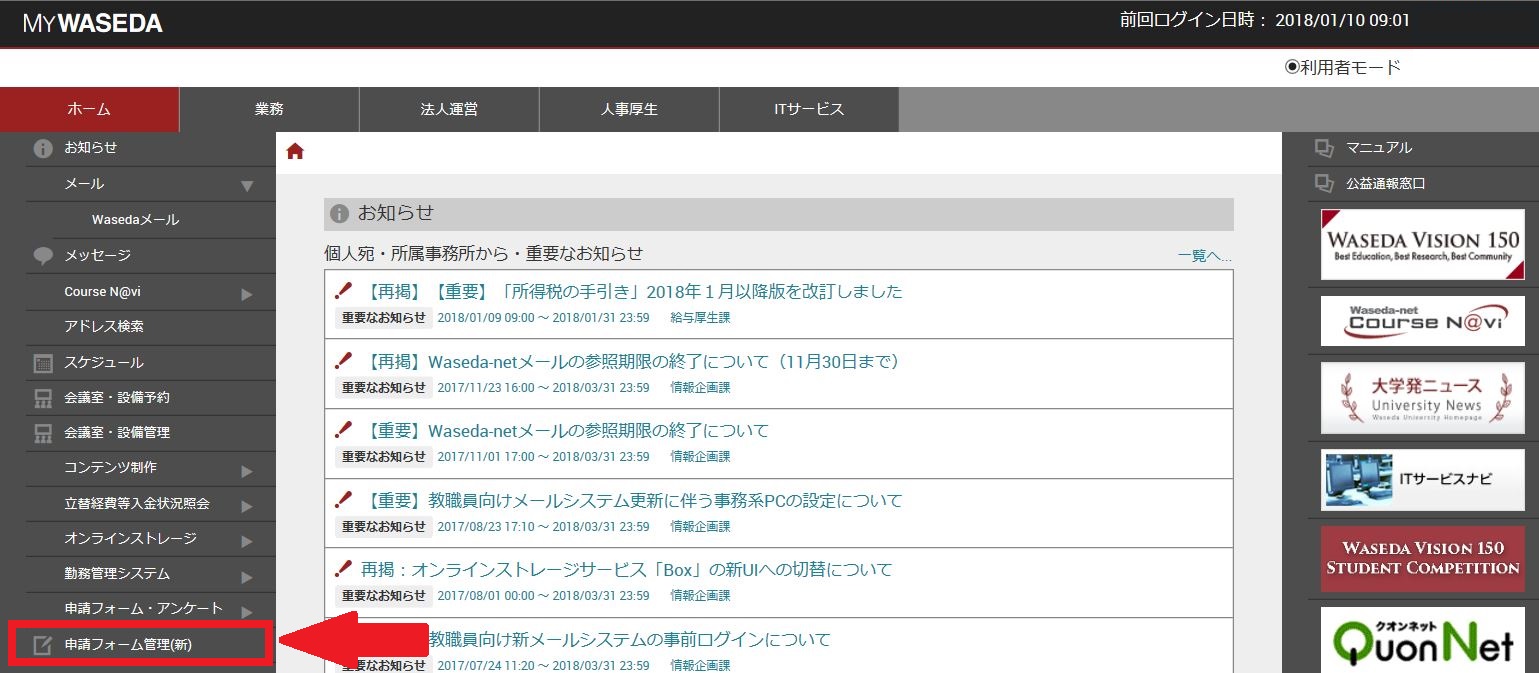Expand the Course N@vi submenu arrow

point(247,294)
